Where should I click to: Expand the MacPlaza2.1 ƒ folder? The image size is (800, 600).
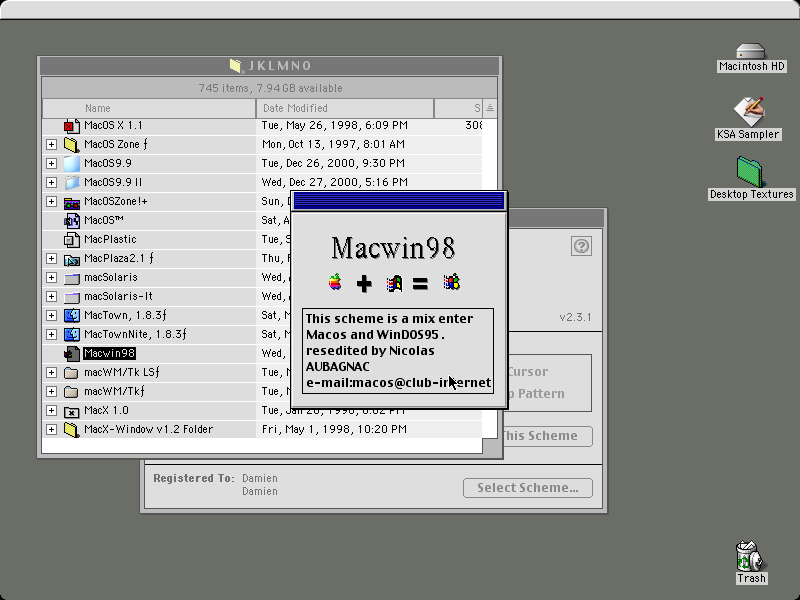tap(51, 259)
